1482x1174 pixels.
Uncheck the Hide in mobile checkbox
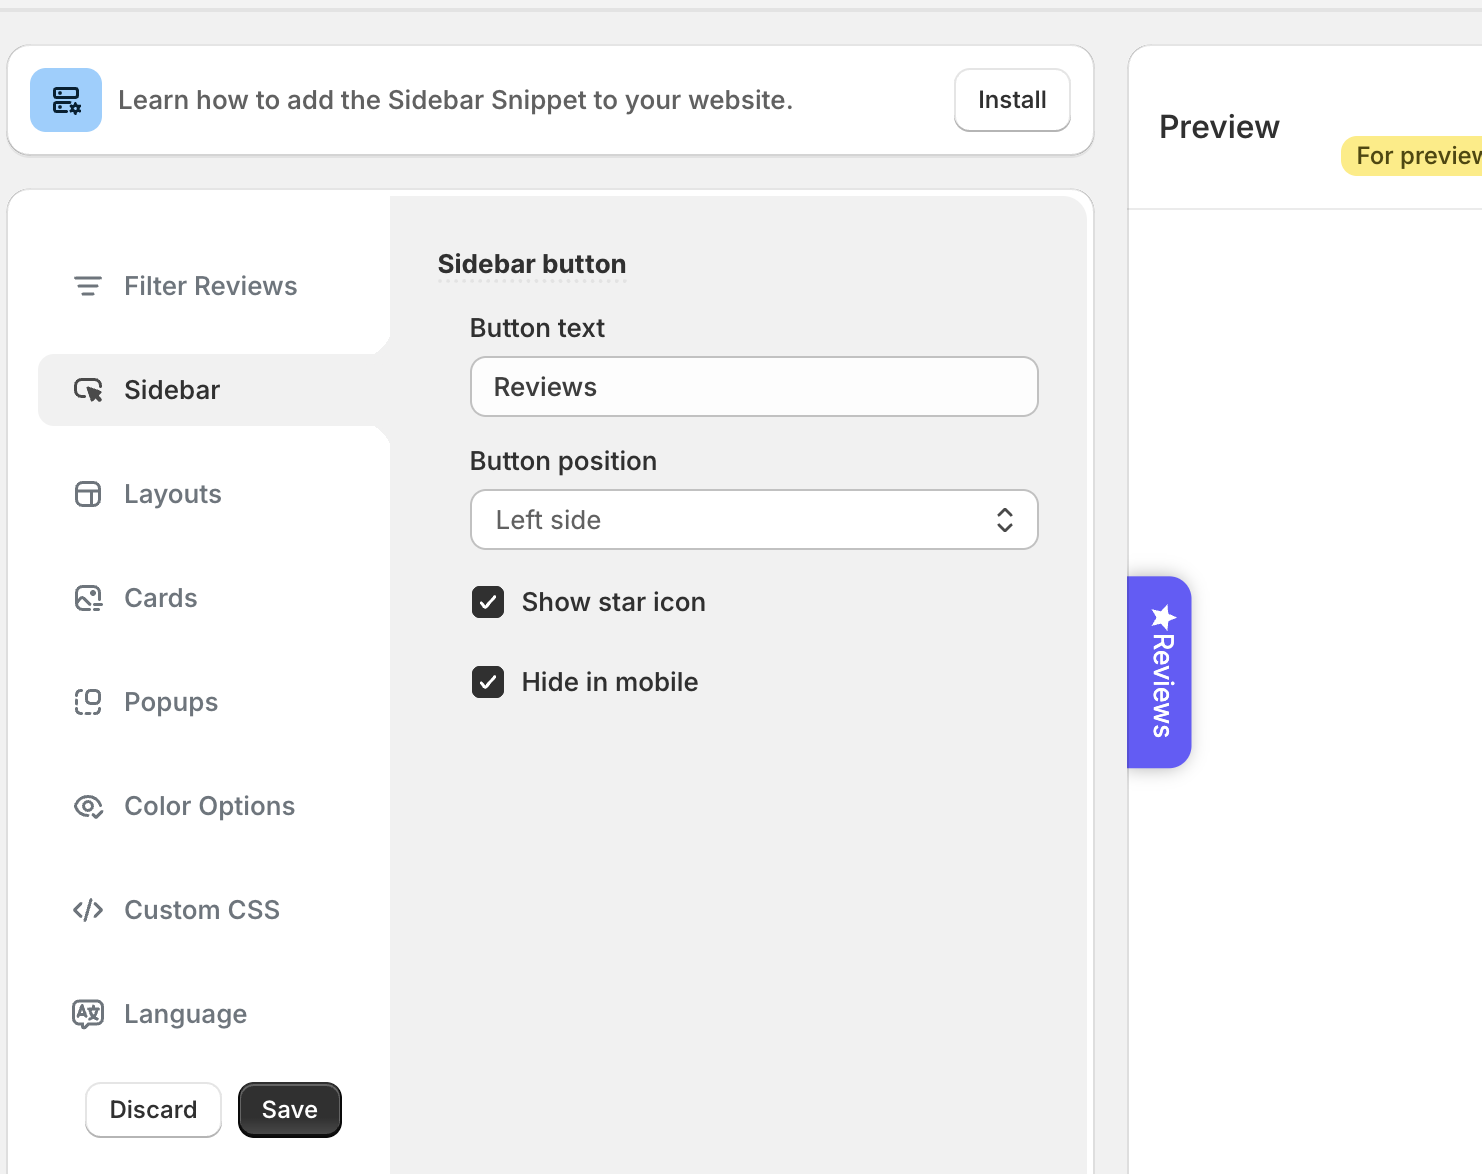tap(488, 682)
